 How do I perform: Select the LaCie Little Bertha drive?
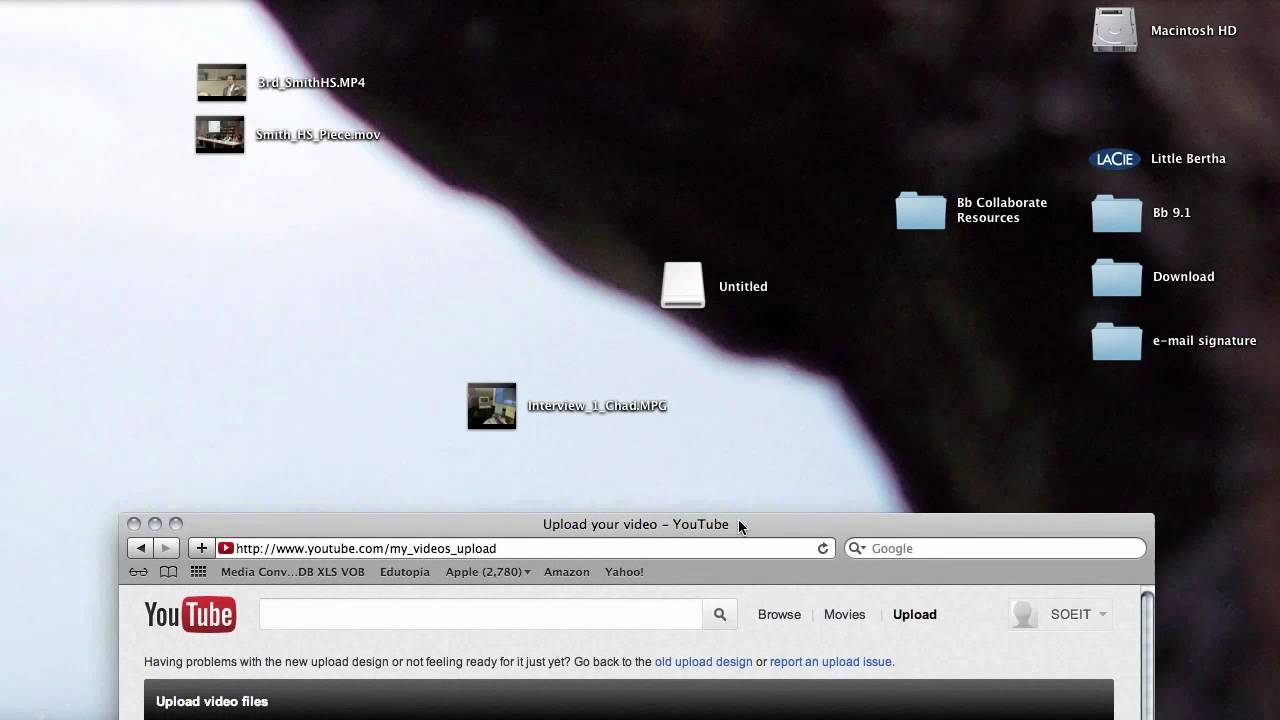click(1114, 159)
